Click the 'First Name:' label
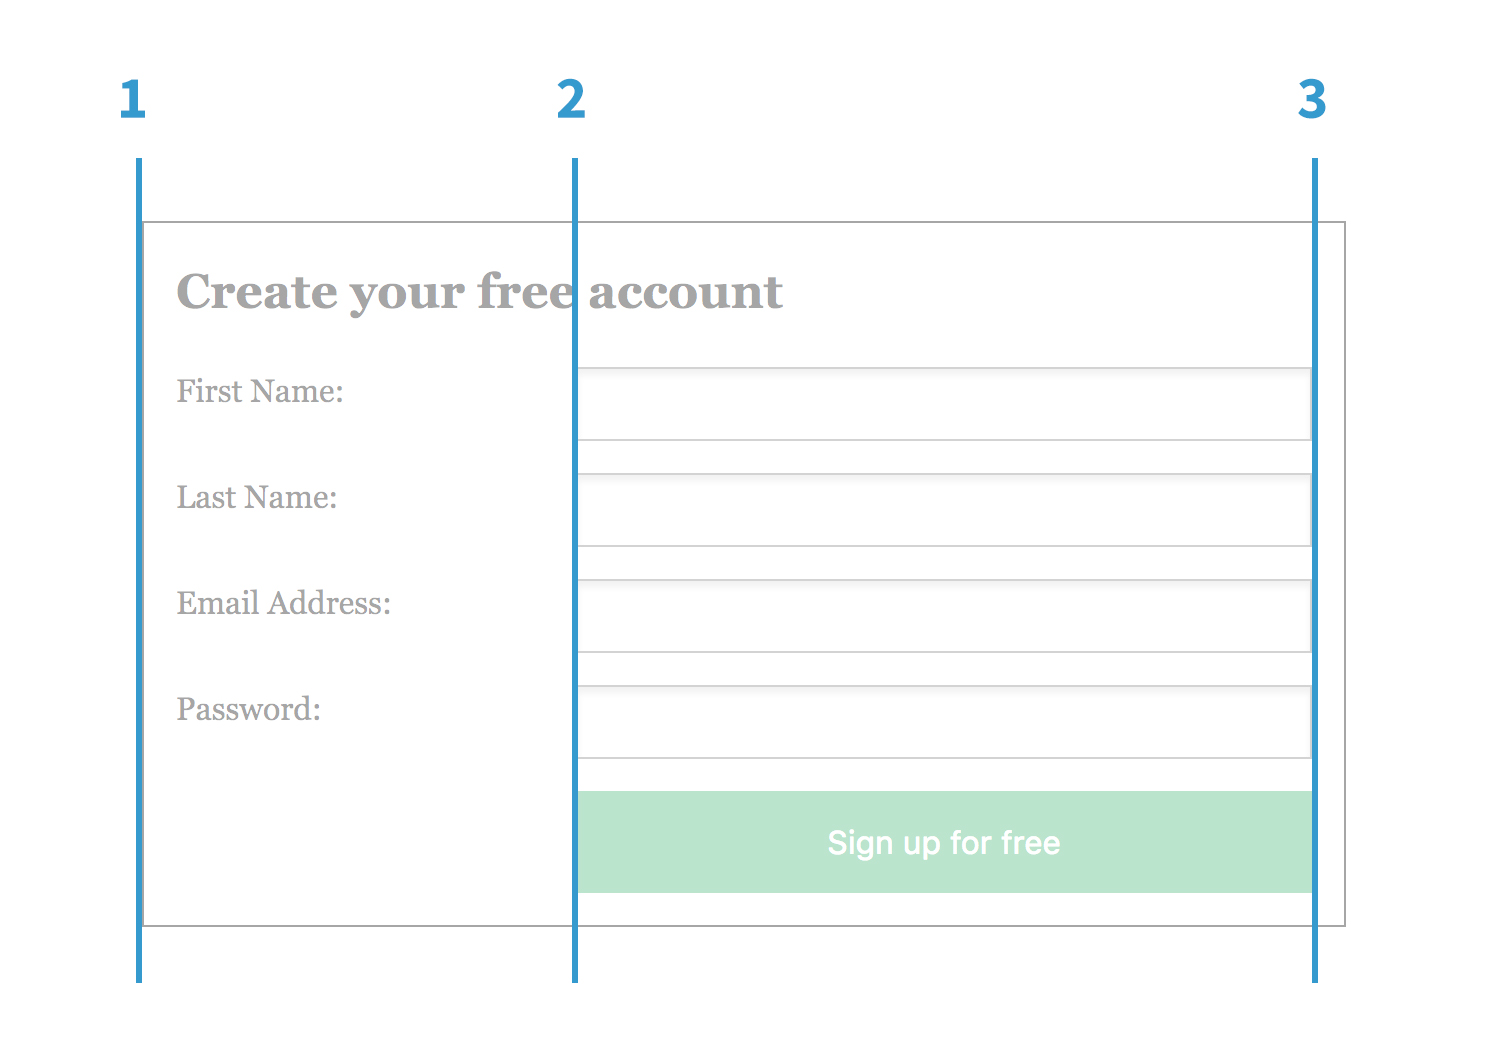Viewport: 1506px width, 1052px height. click(x=260, y=391)
